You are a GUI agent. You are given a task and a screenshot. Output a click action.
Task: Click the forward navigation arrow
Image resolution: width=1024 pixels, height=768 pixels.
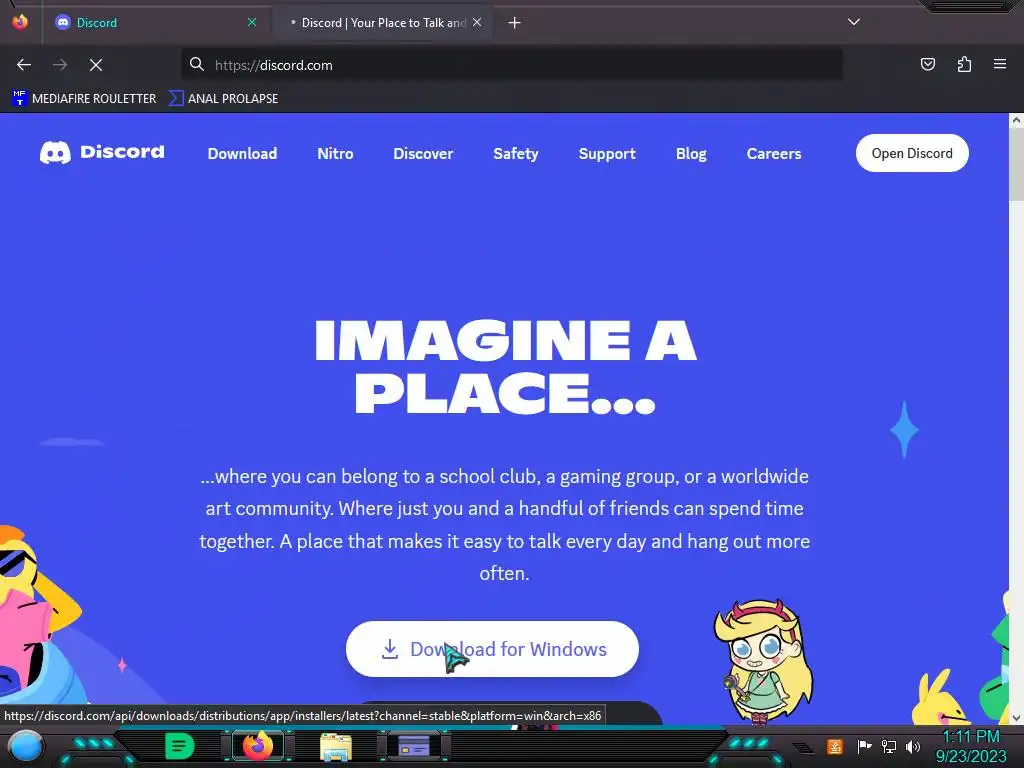tap(60, 65)
